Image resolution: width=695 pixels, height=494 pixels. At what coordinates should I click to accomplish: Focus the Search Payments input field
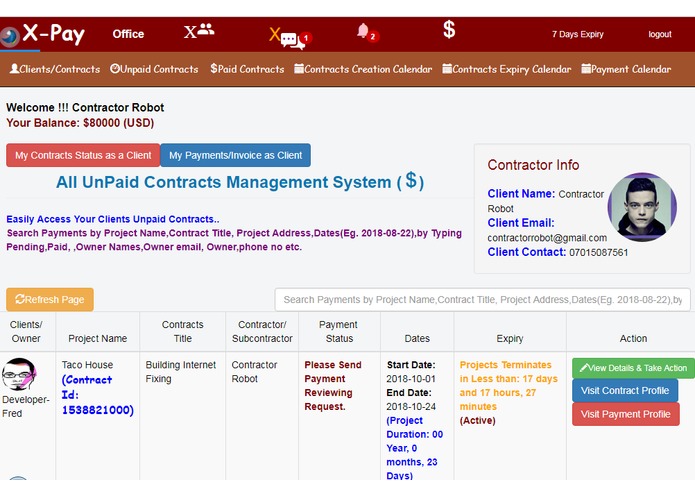point(483,300)
